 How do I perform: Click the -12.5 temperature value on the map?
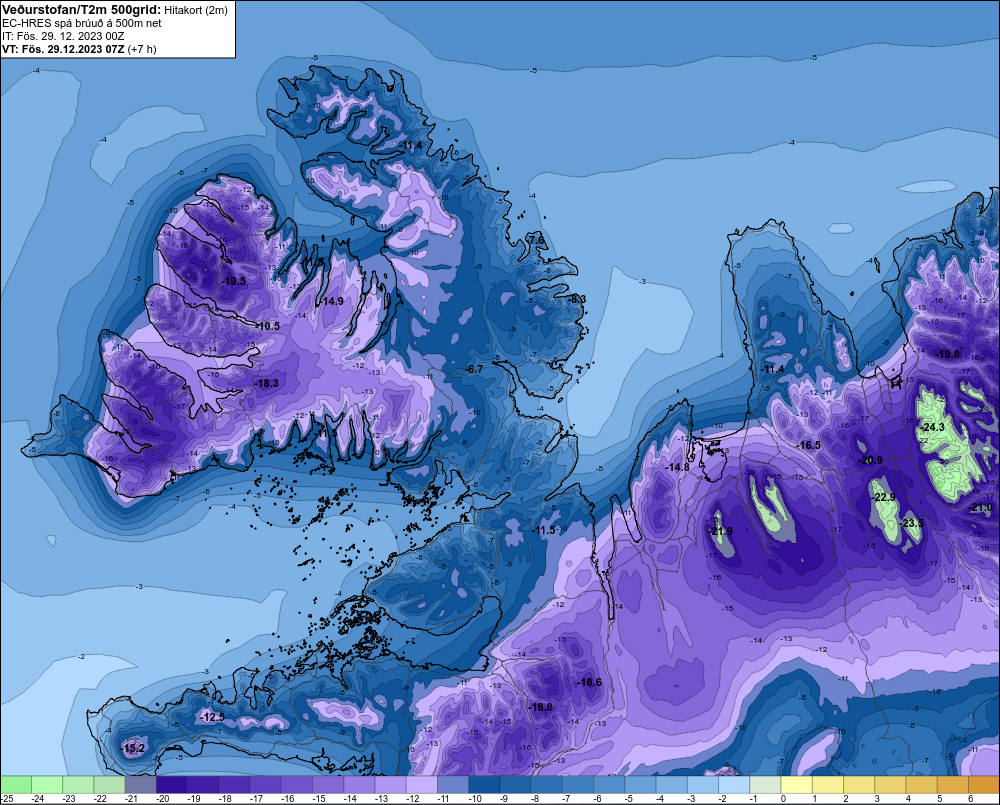pos(212,717)
